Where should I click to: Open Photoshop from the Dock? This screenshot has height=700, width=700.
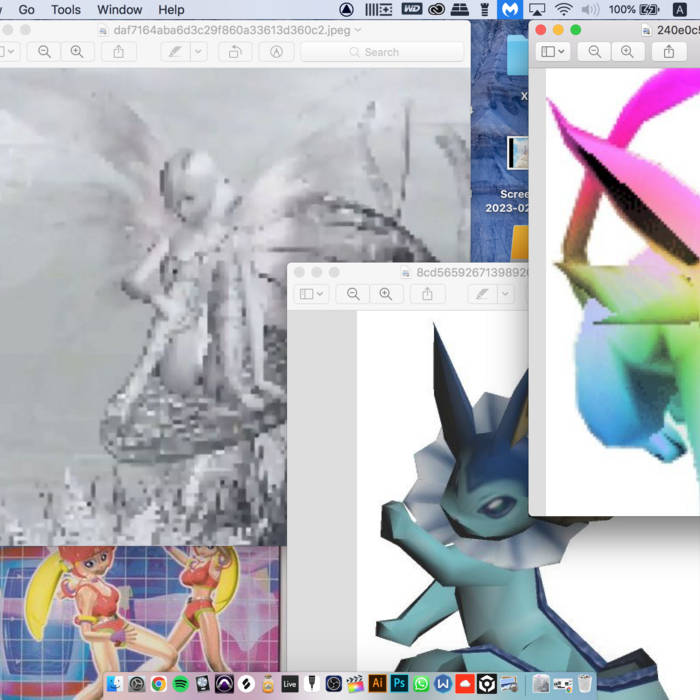pos(399,684)
